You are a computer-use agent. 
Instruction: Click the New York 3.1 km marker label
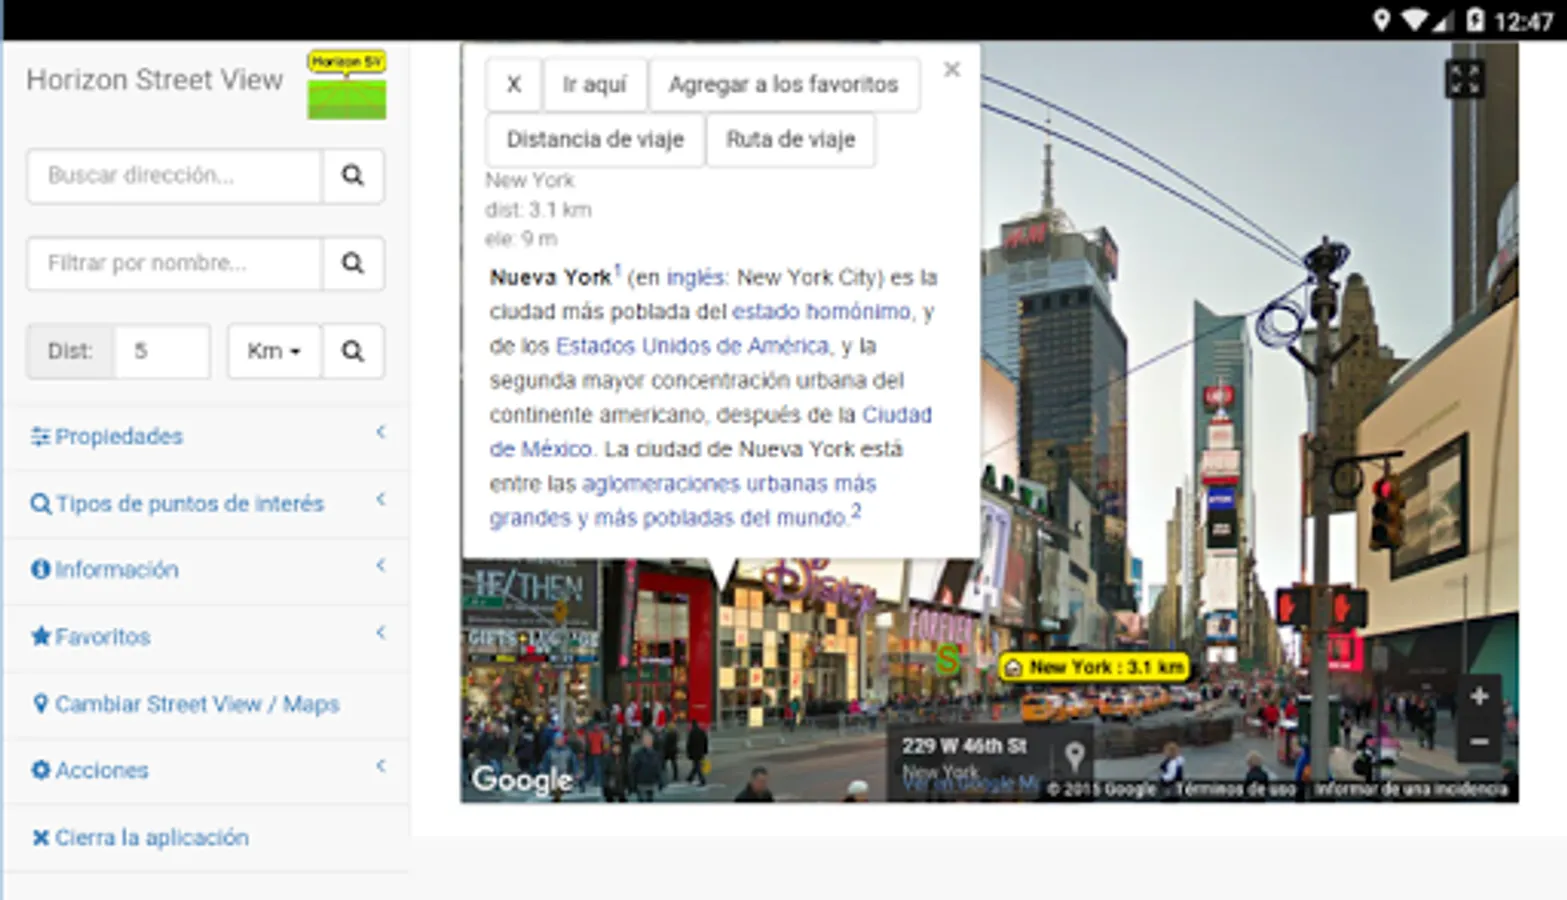1095,667
